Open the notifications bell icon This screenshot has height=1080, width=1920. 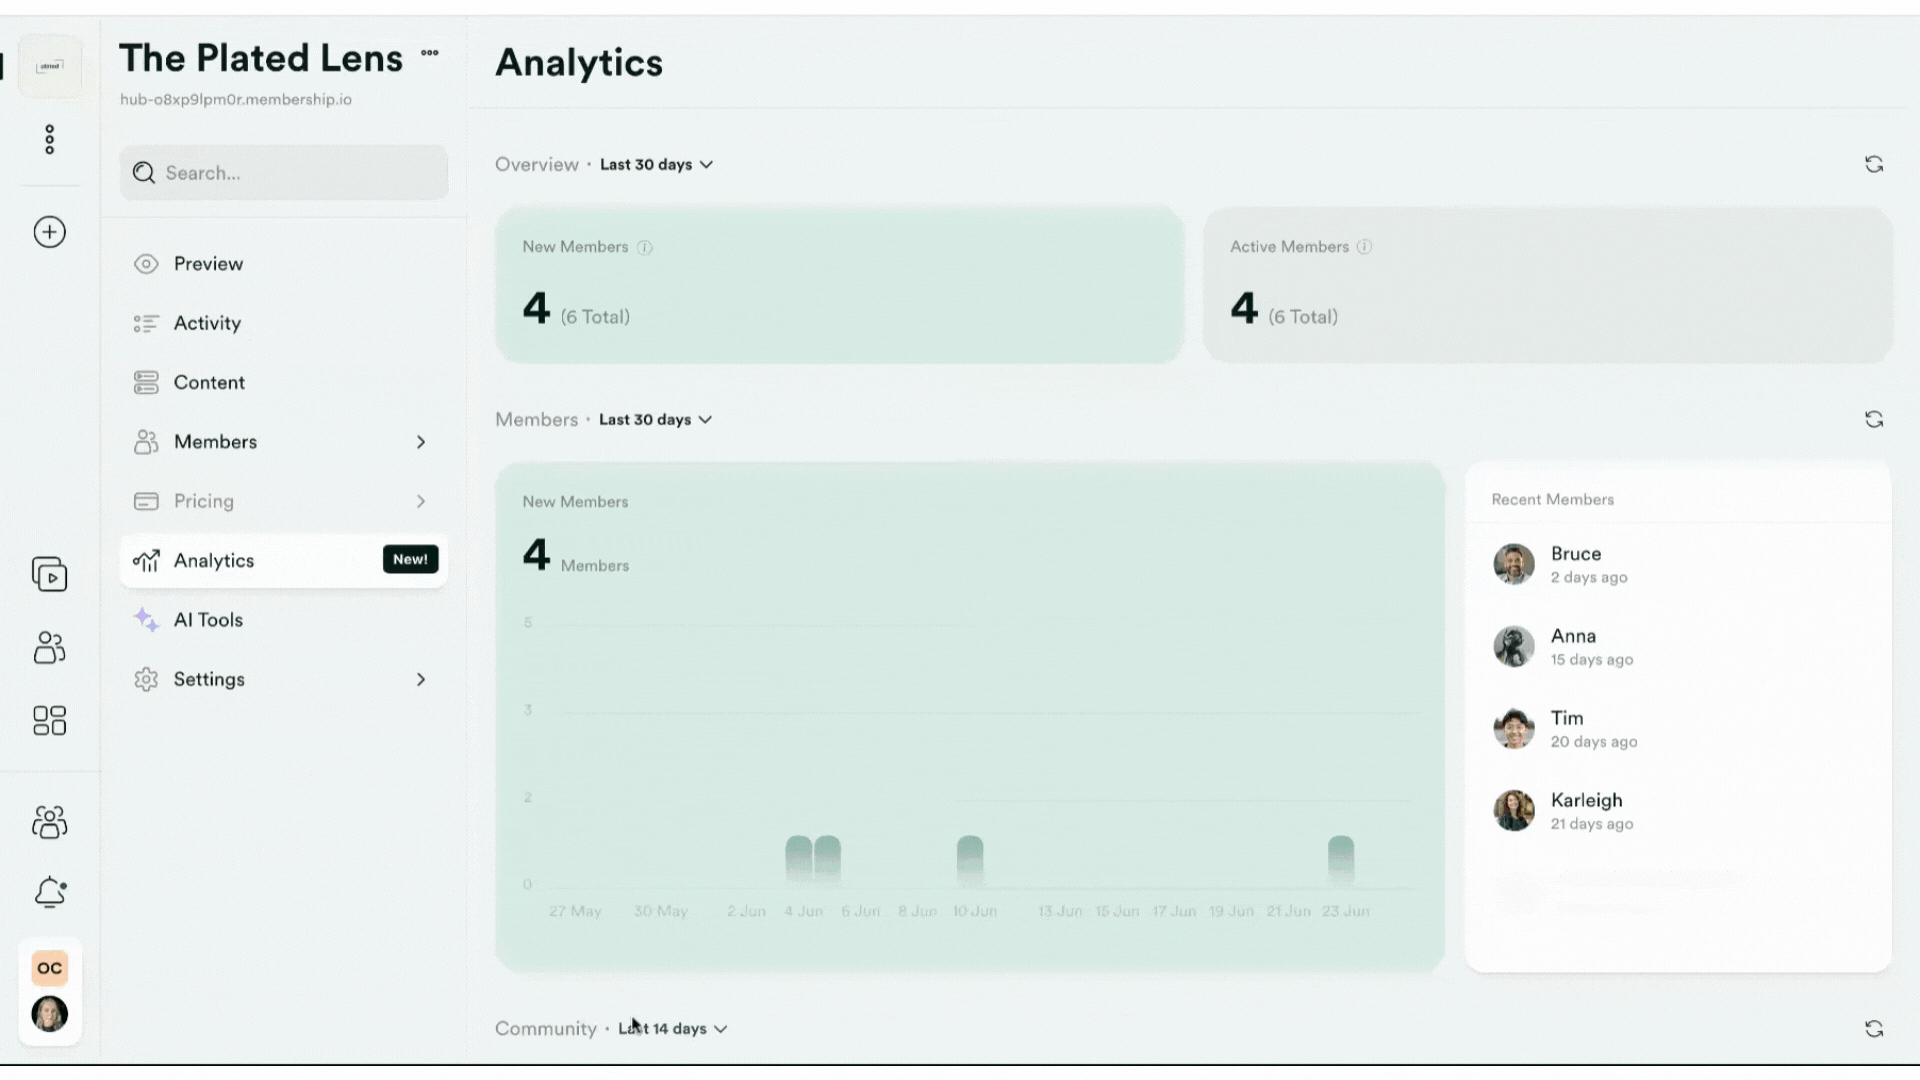49,892
